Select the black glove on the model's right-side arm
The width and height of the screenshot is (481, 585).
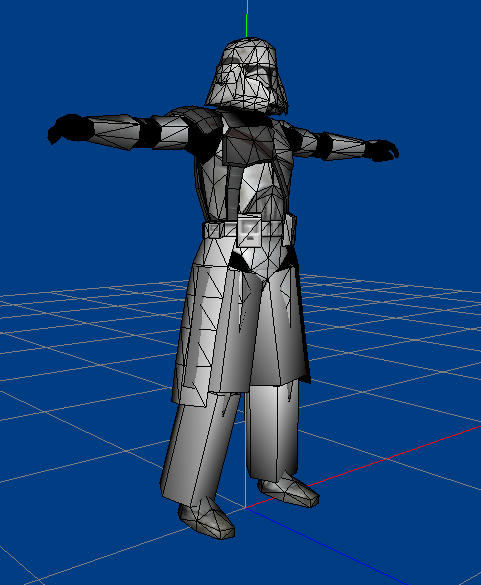pos(381,150)
